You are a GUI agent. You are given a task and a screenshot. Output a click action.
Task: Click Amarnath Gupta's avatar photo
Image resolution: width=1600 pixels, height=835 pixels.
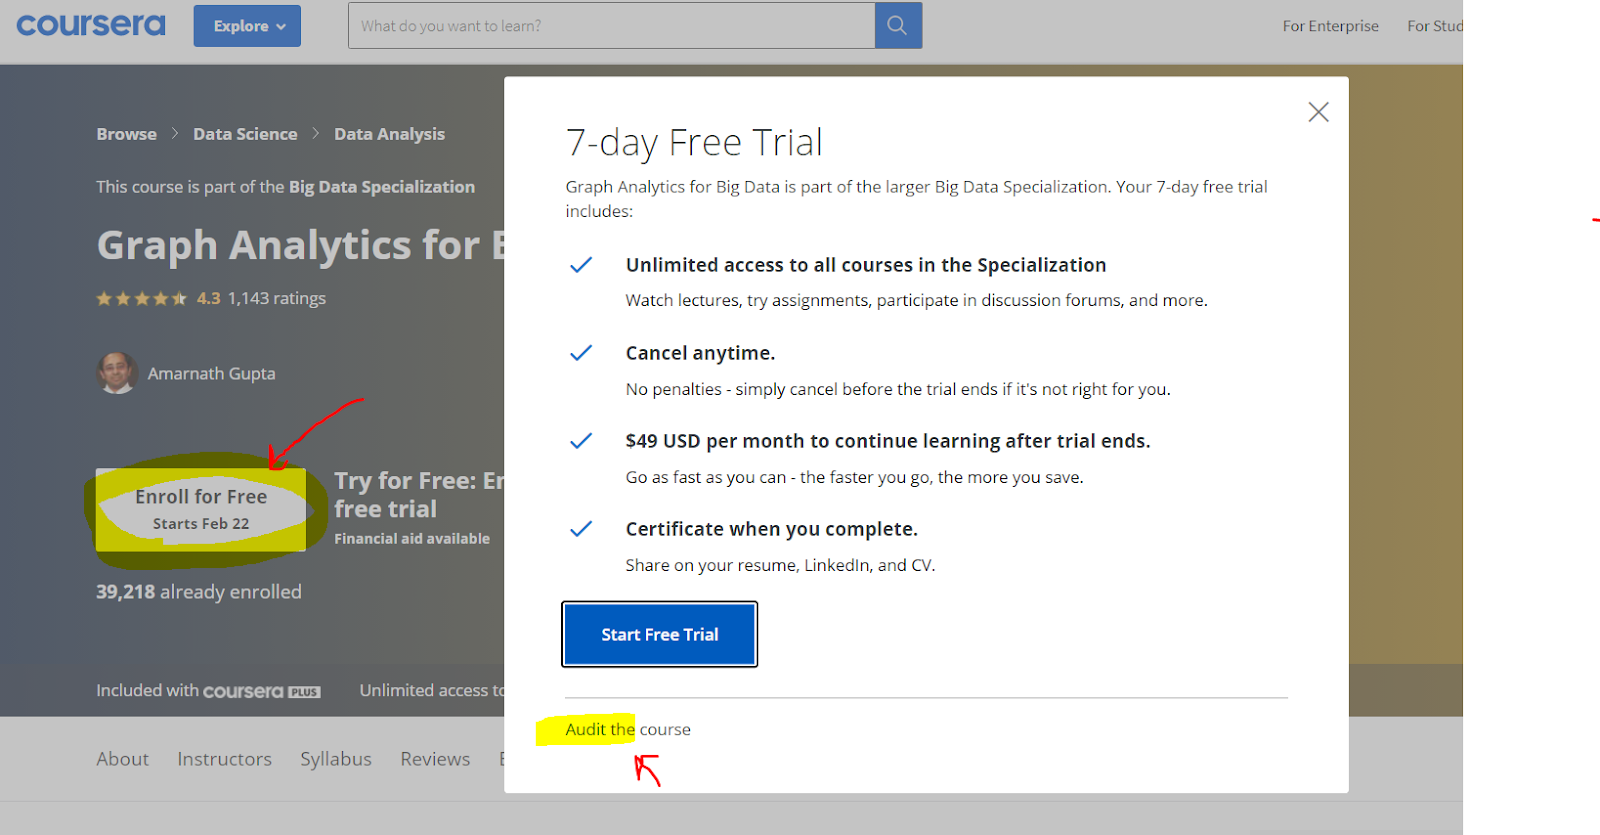117,373
